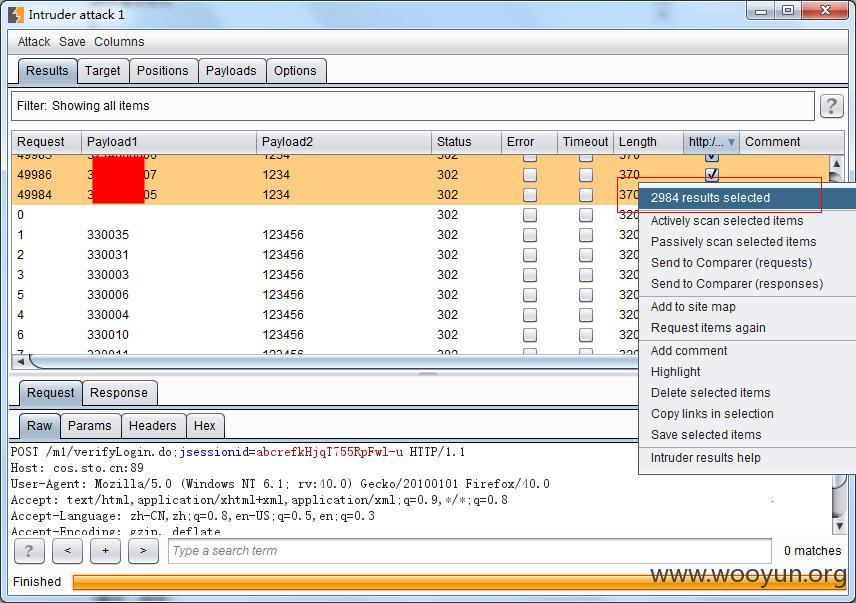Screen dimensions: 856x603
Task: Open the Attack menu
Action: (33, 42)
